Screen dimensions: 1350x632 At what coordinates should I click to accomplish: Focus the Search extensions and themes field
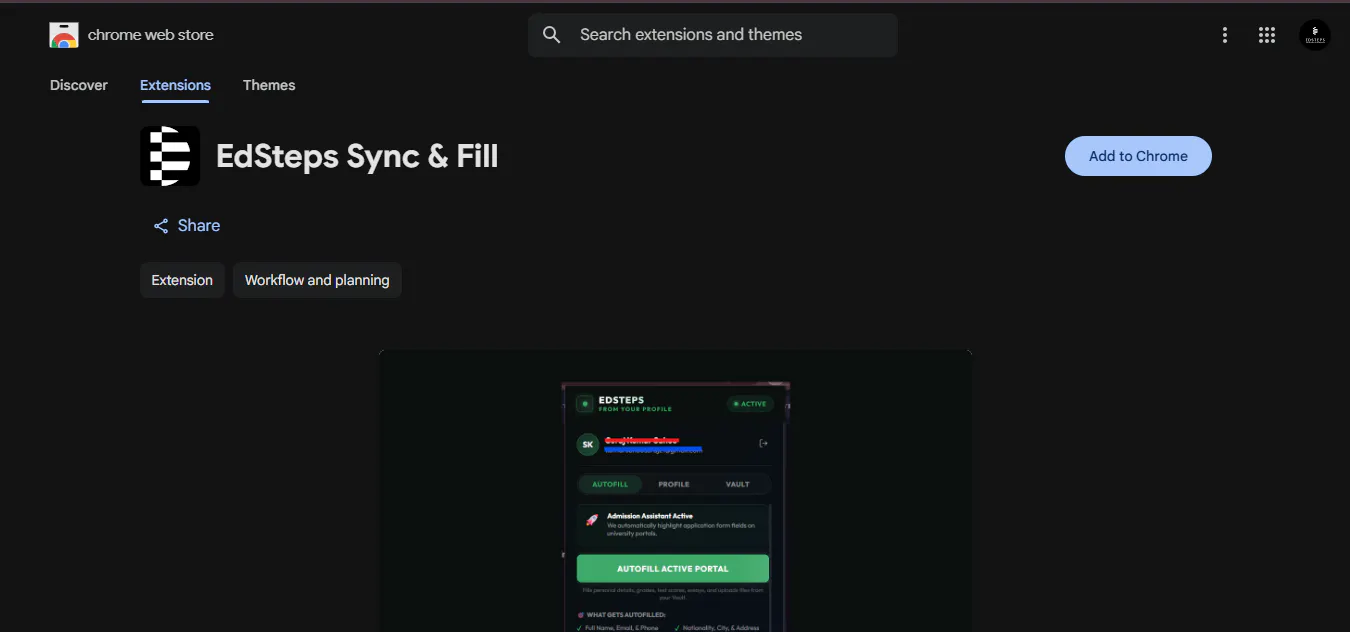point(713,35)
